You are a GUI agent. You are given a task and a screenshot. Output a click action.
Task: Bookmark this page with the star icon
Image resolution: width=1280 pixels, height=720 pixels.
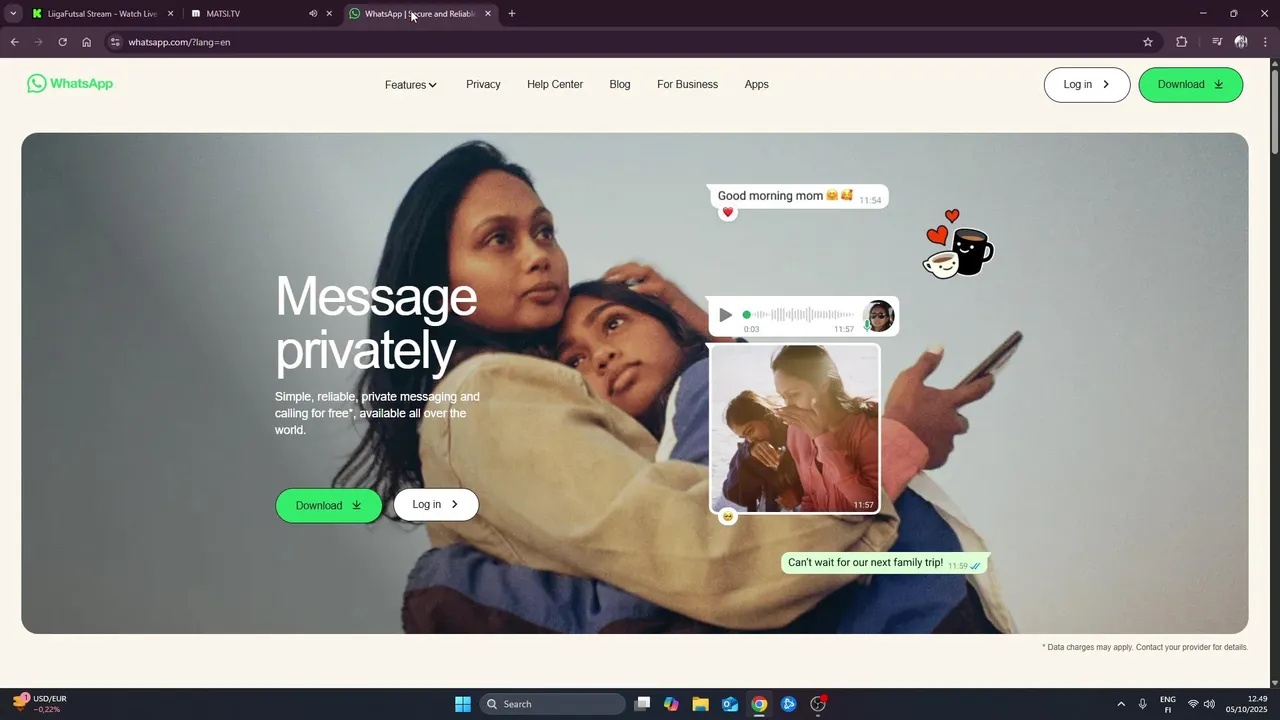pyautogui.click(x=1148, y=42)
